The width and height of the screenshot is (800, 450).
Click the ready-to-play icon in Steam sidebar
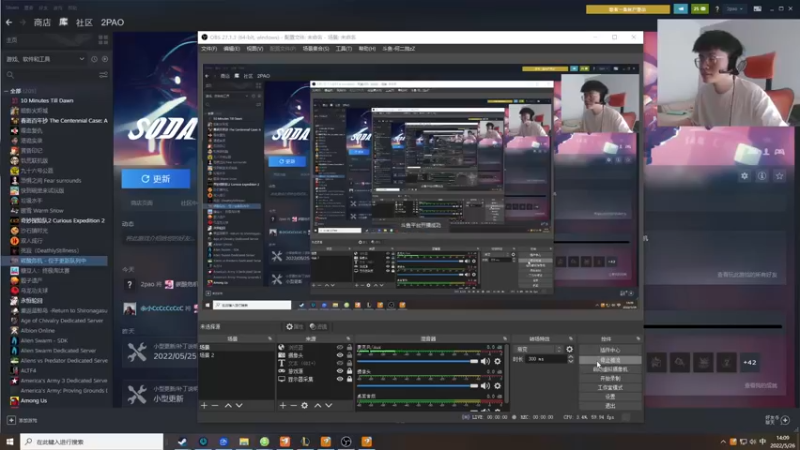[105, 59]
